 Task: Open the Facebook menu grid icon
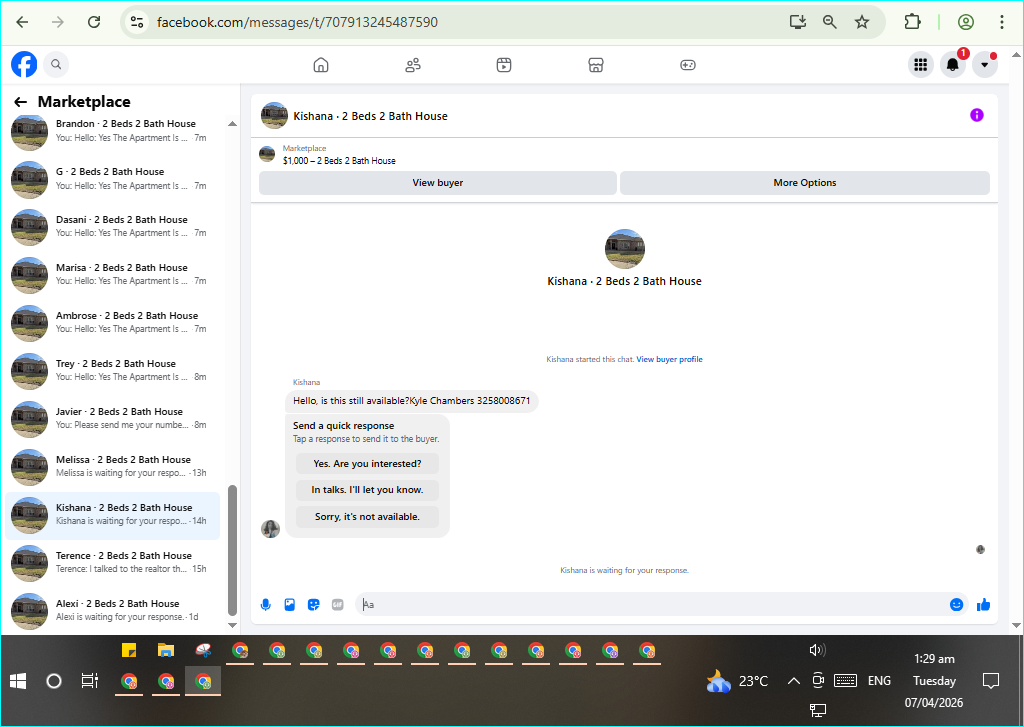point(921,65)
